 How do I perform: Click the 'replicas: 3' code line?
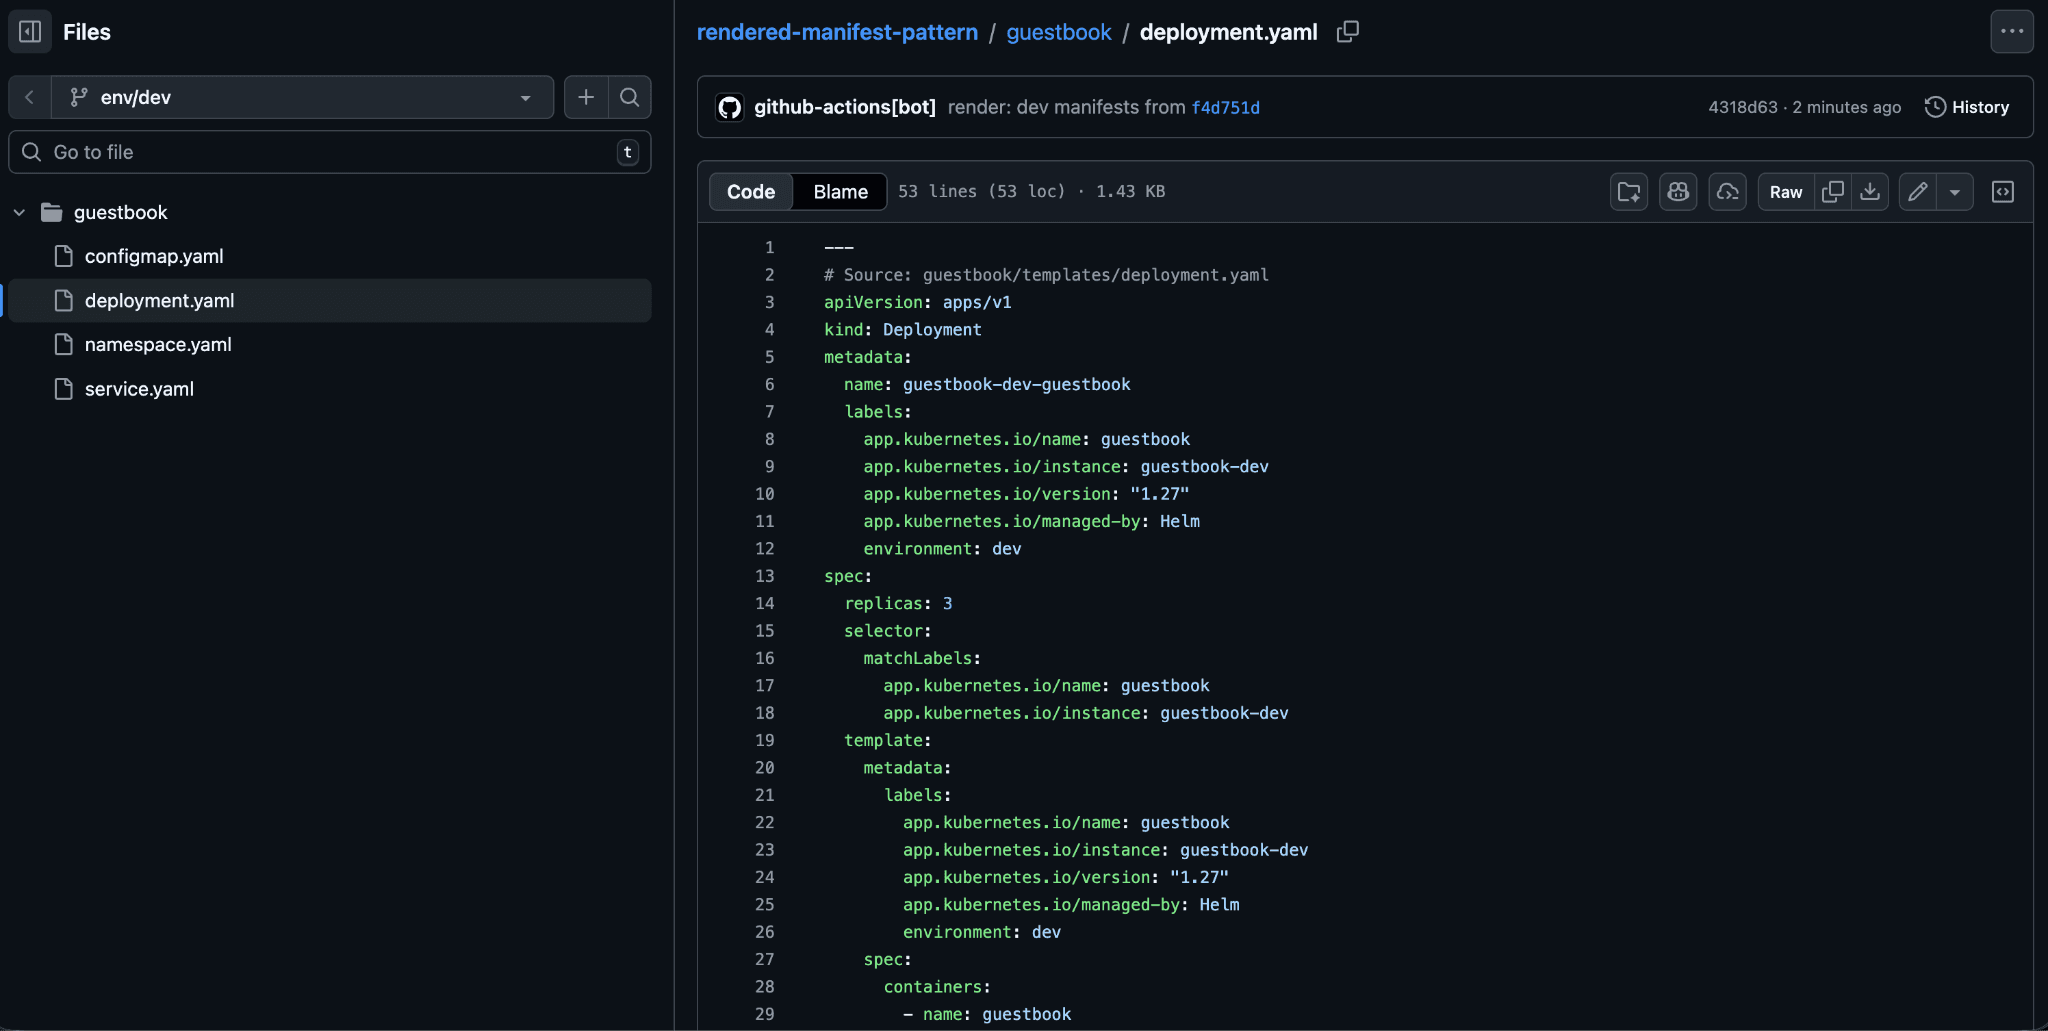pyautogui.click(x=898, y=603)
